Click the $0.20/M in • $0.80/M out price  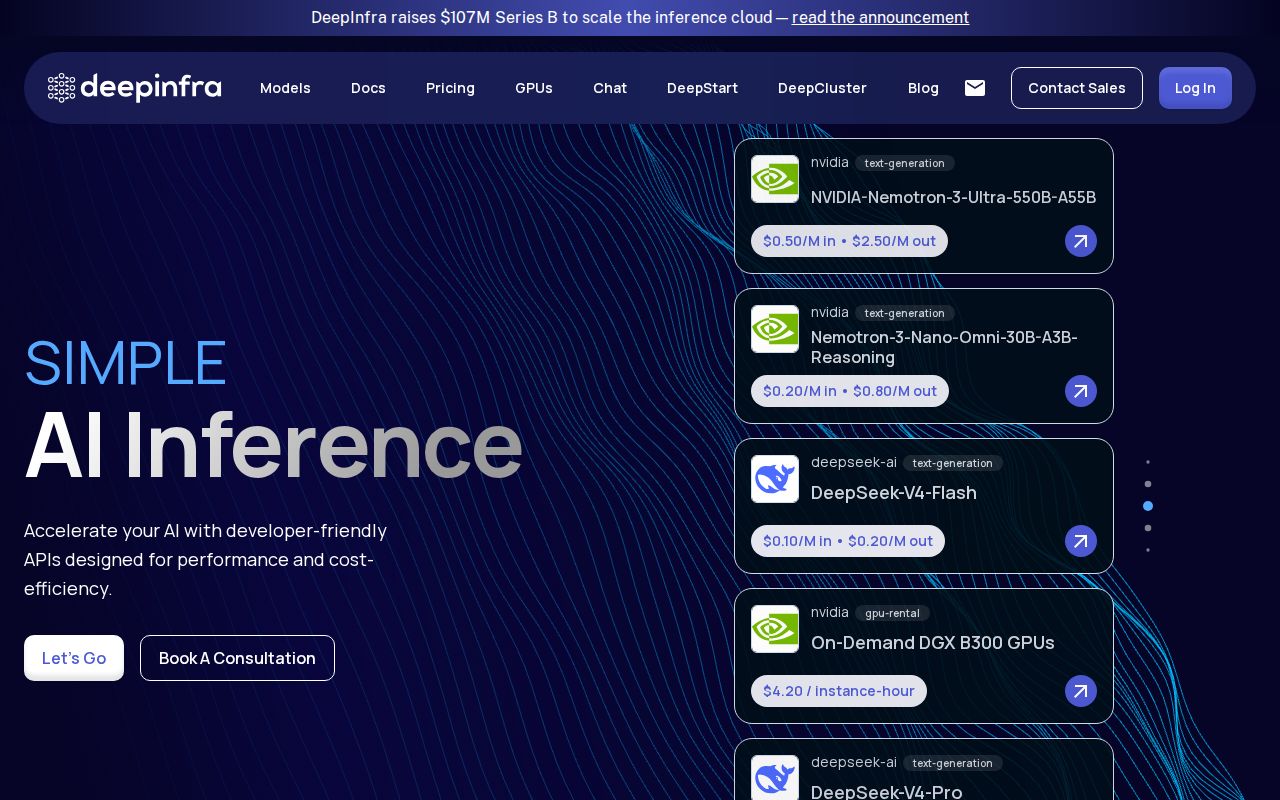850,391
